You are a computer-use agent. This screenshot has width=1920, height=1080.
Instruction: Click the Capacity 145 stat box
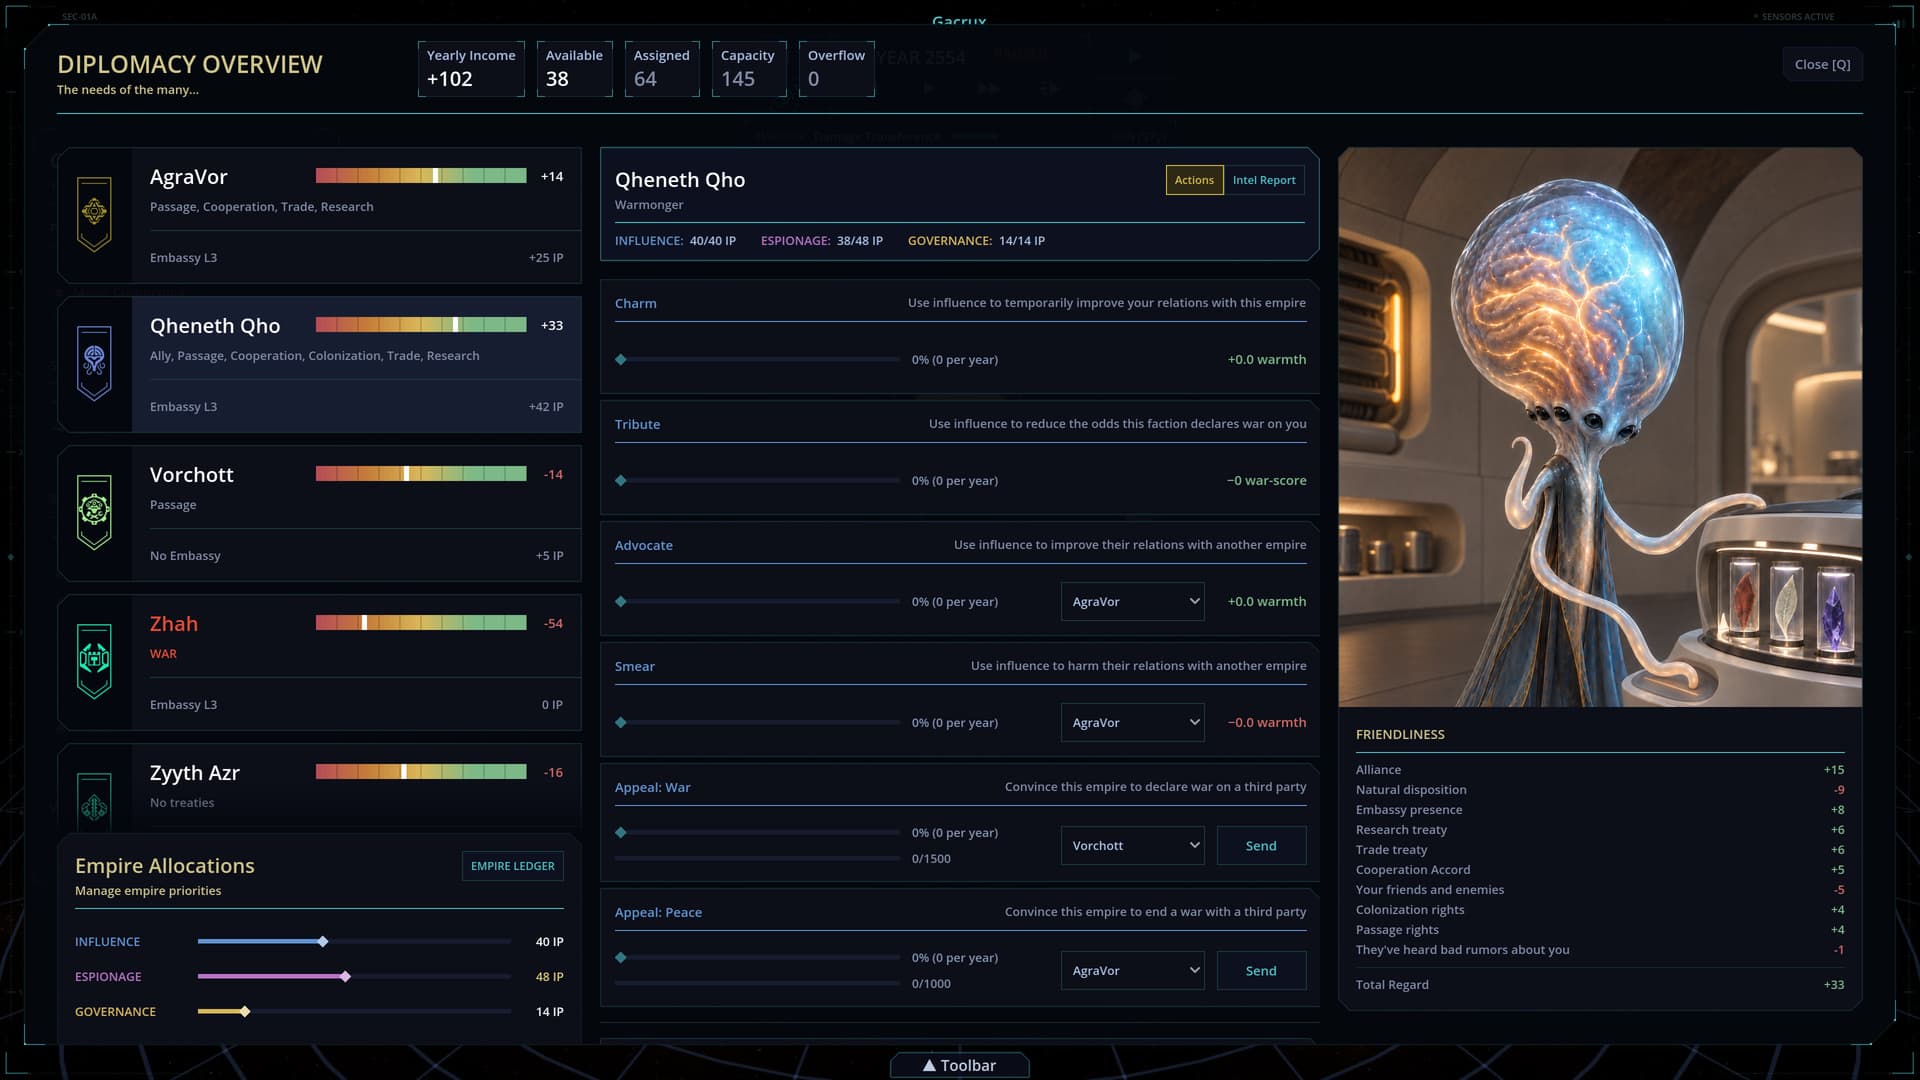pos(749,69)
